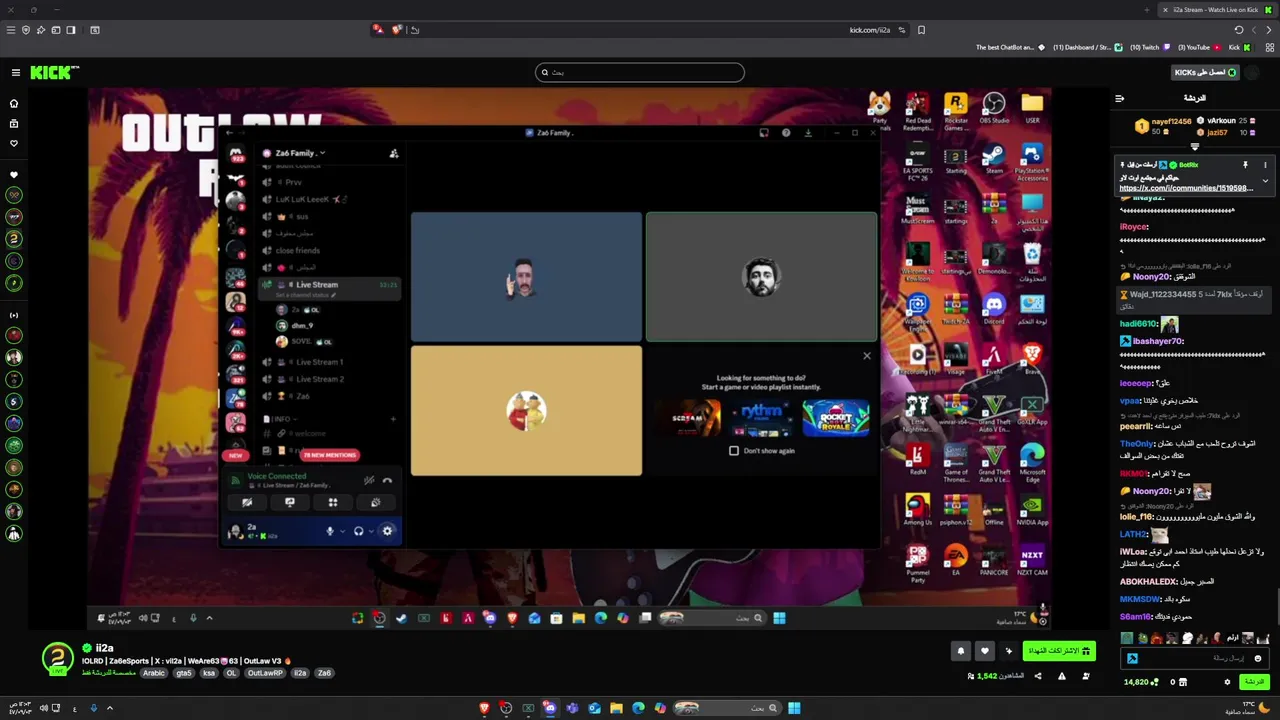Open the YouTube bookmark in browser bar
This screenshot has width=1280, height=720.
(1198, 47)
